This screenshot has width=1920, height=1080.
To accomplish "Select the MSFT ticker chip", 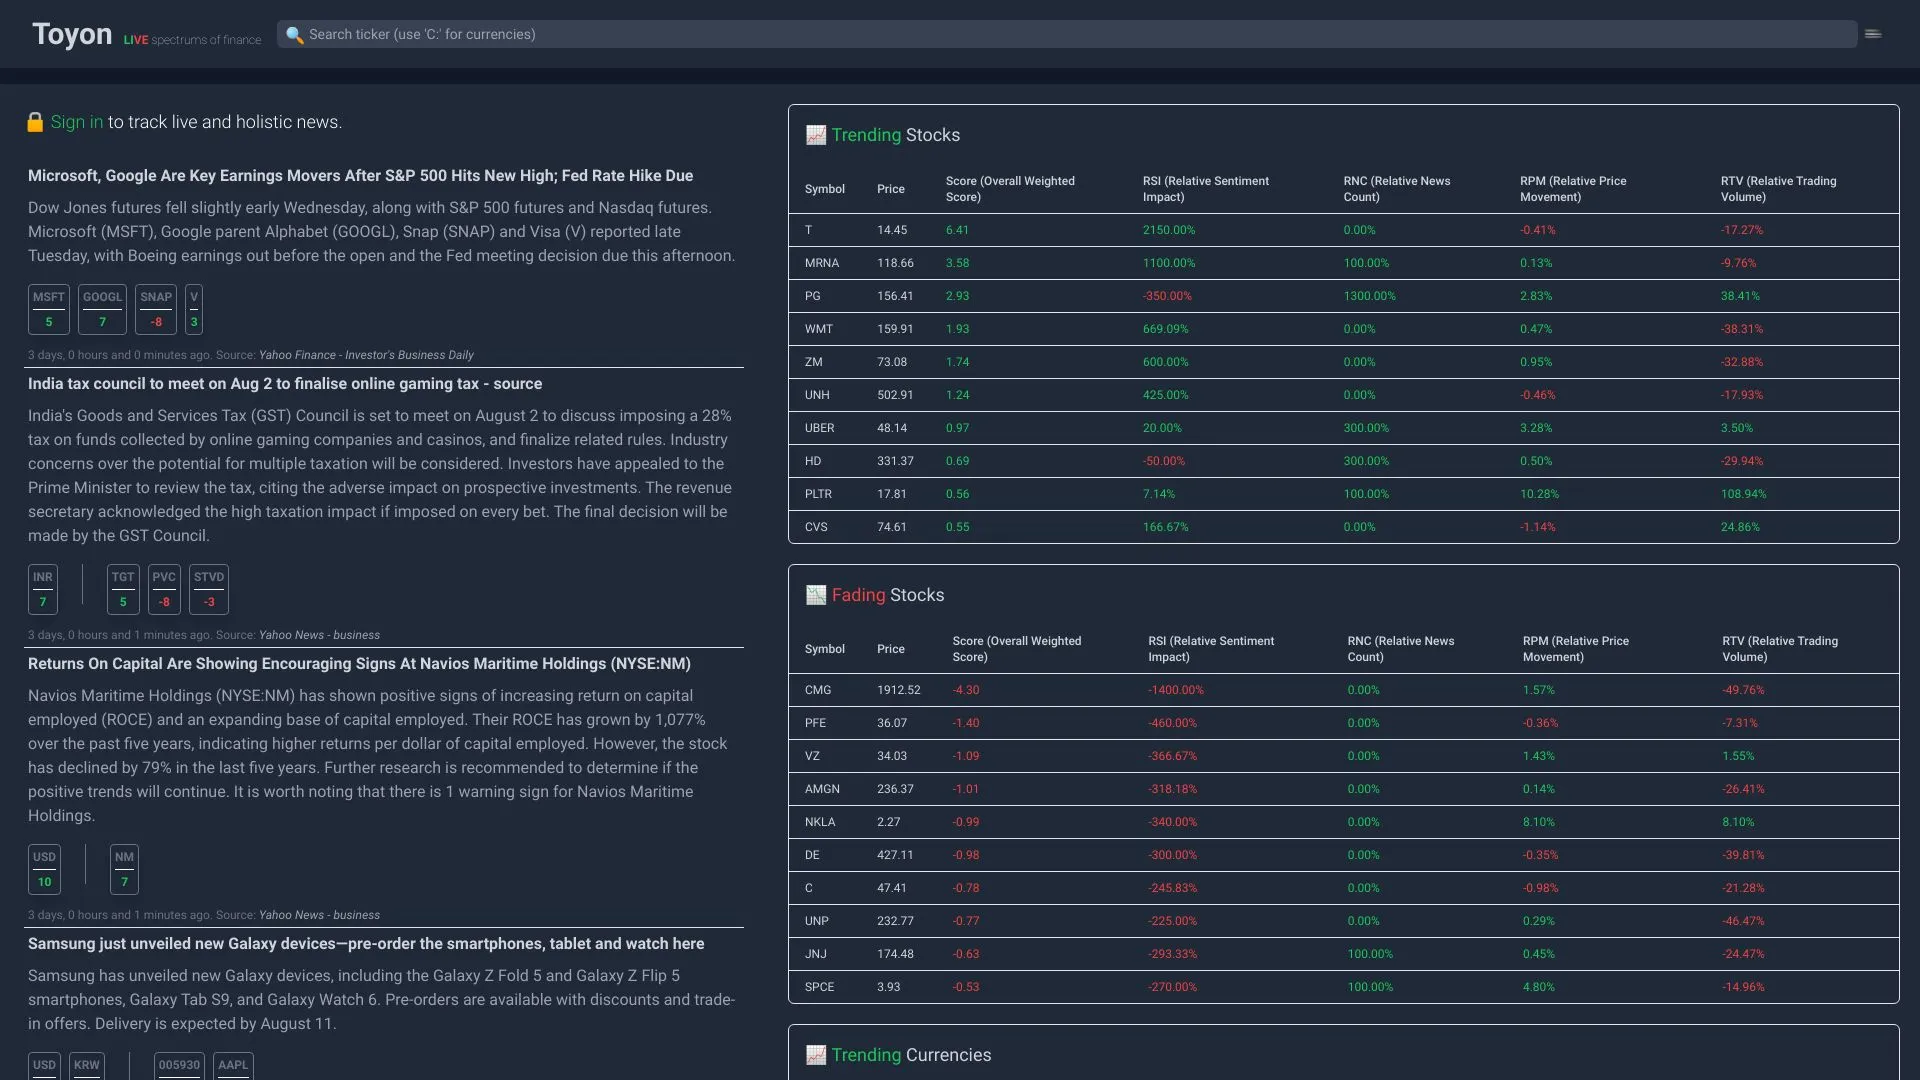I will [x=48, y=309].
